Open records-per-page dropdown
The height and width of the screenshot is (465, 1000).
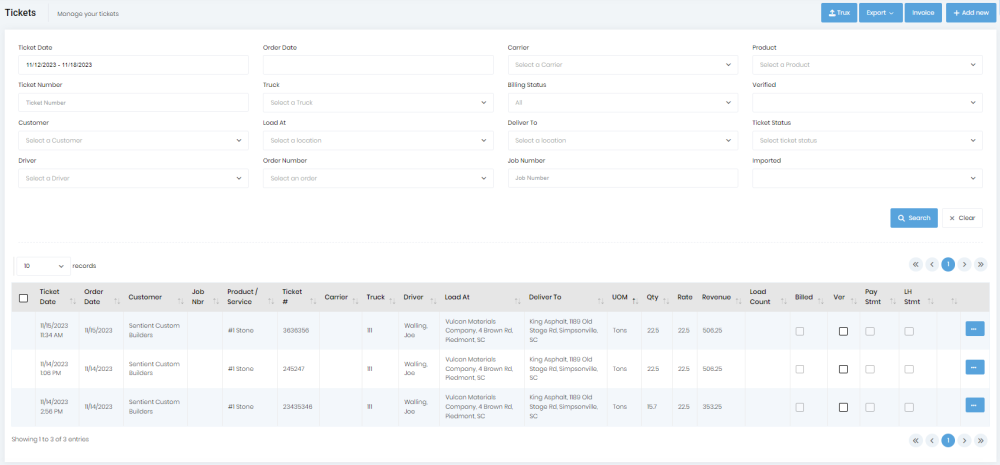click(41, 266)
